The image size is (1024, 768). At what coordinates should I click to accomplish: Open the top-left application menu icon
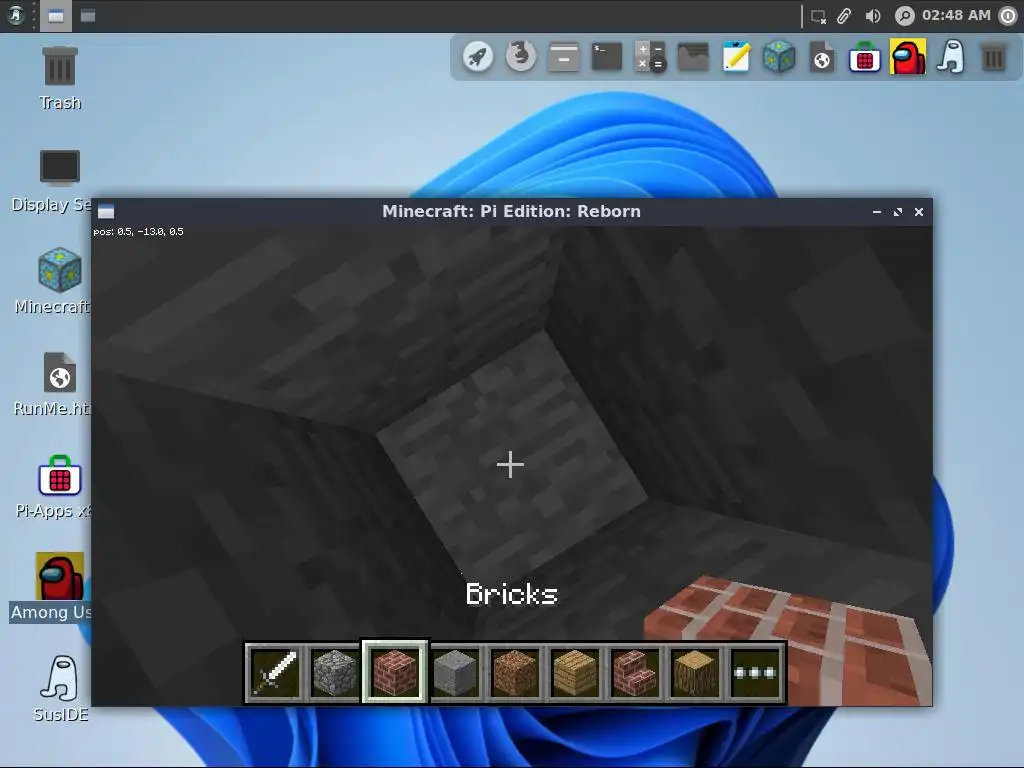[16, 15]
